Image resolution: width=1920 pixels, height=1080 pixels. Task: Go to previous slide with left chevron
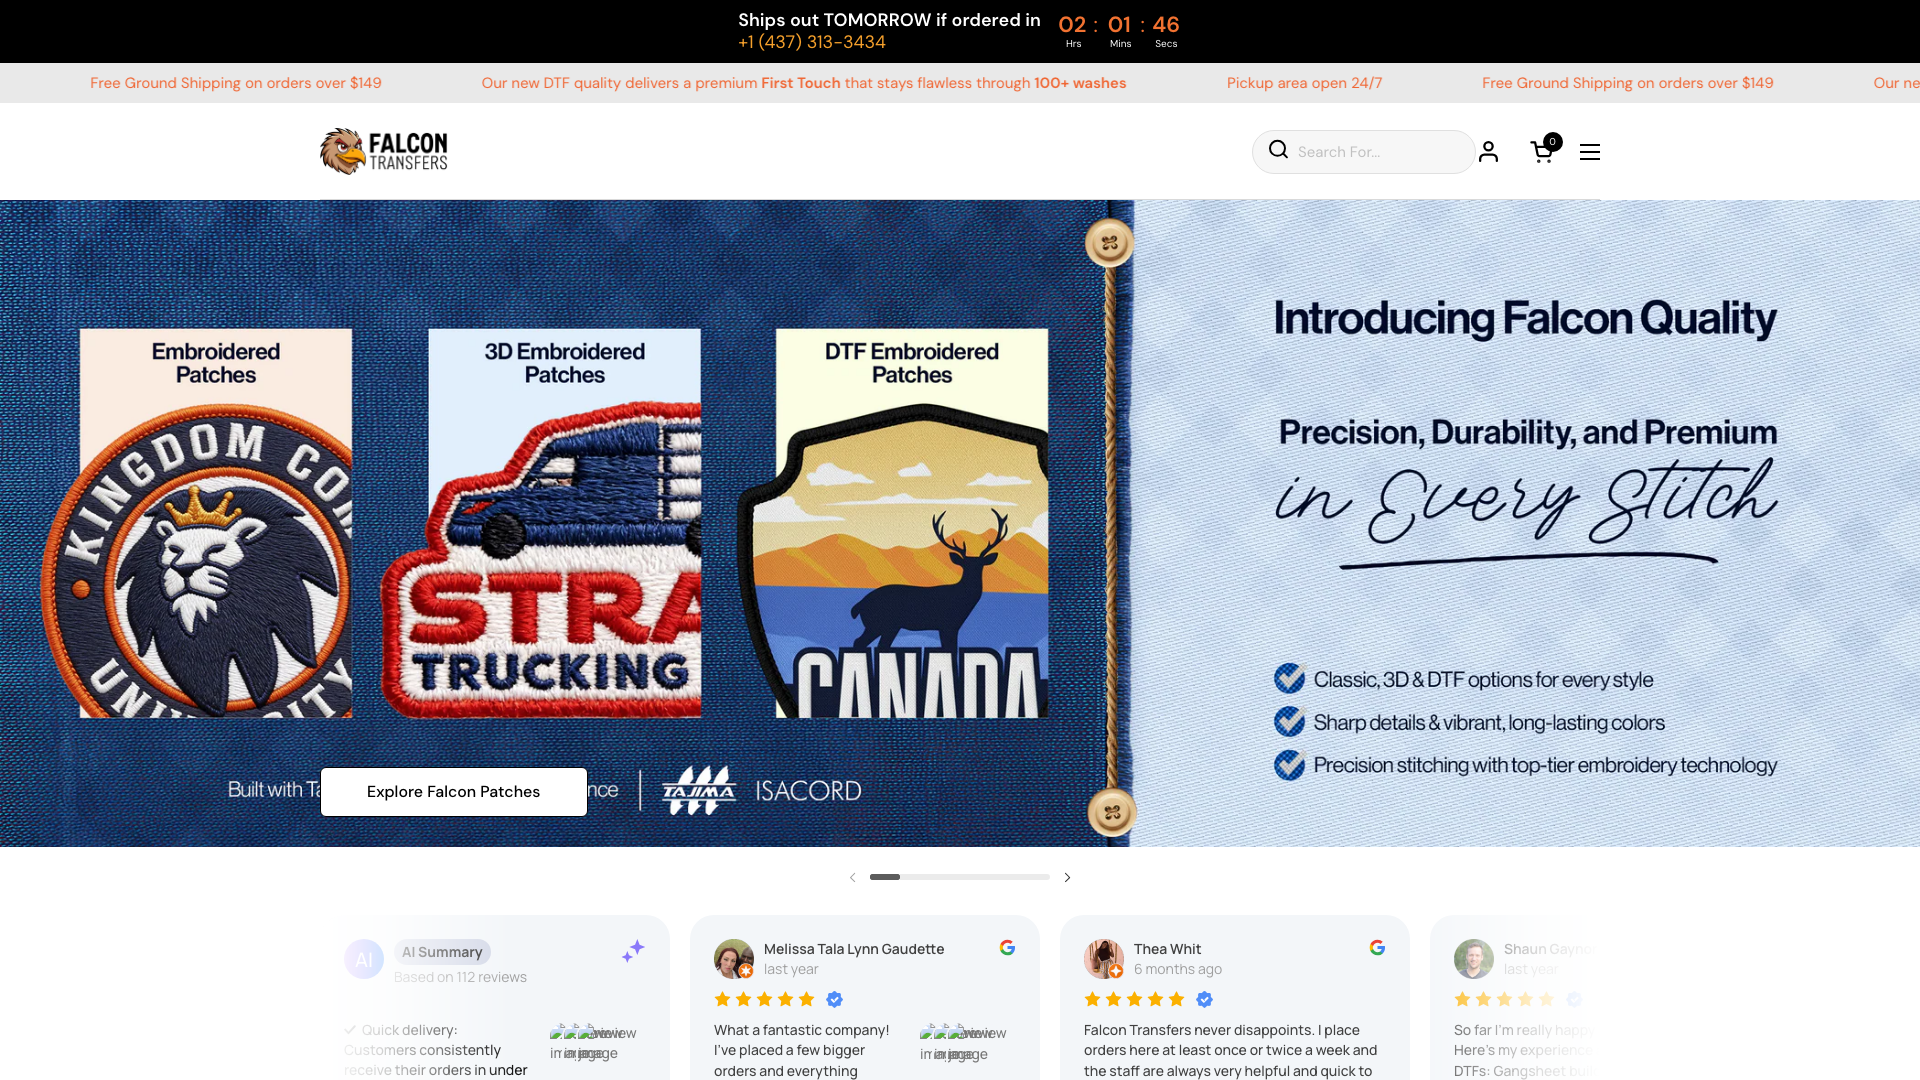click(x=853, y=877)
